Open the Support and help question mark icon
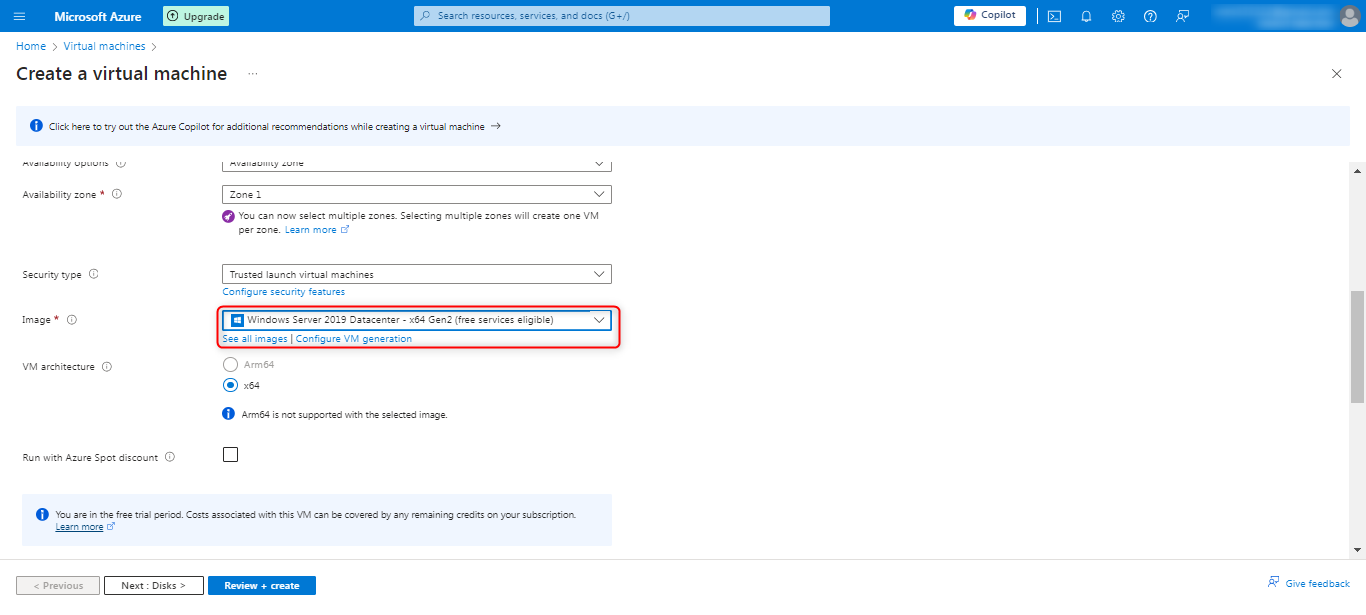The height and width of the screenshot is (615, 1366). point(1150,16)
